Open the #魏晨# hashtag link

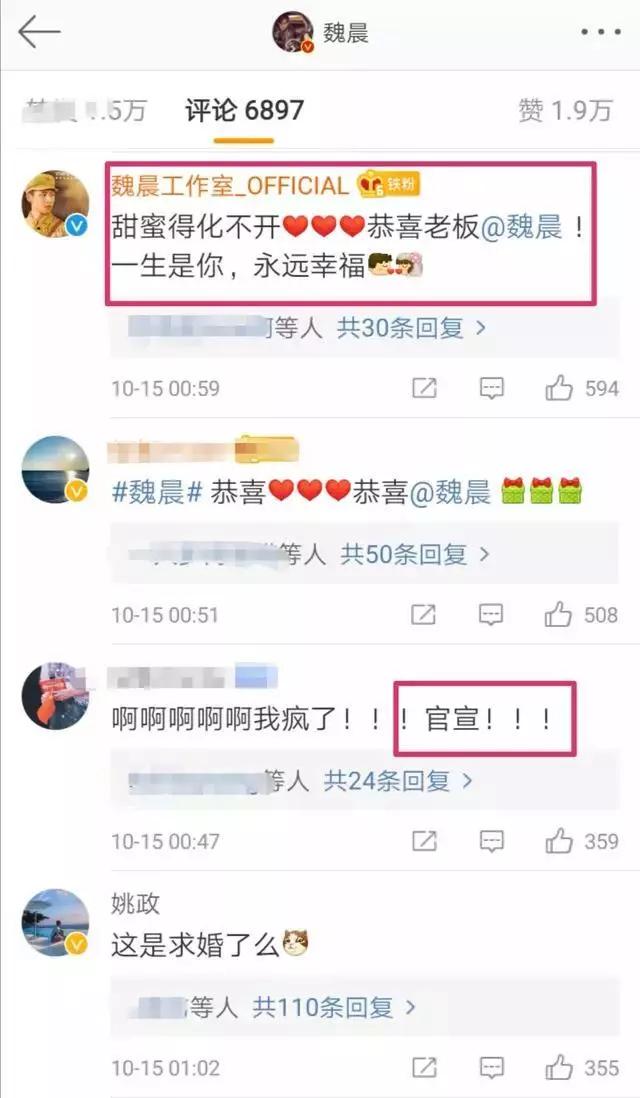pos(158,493)
